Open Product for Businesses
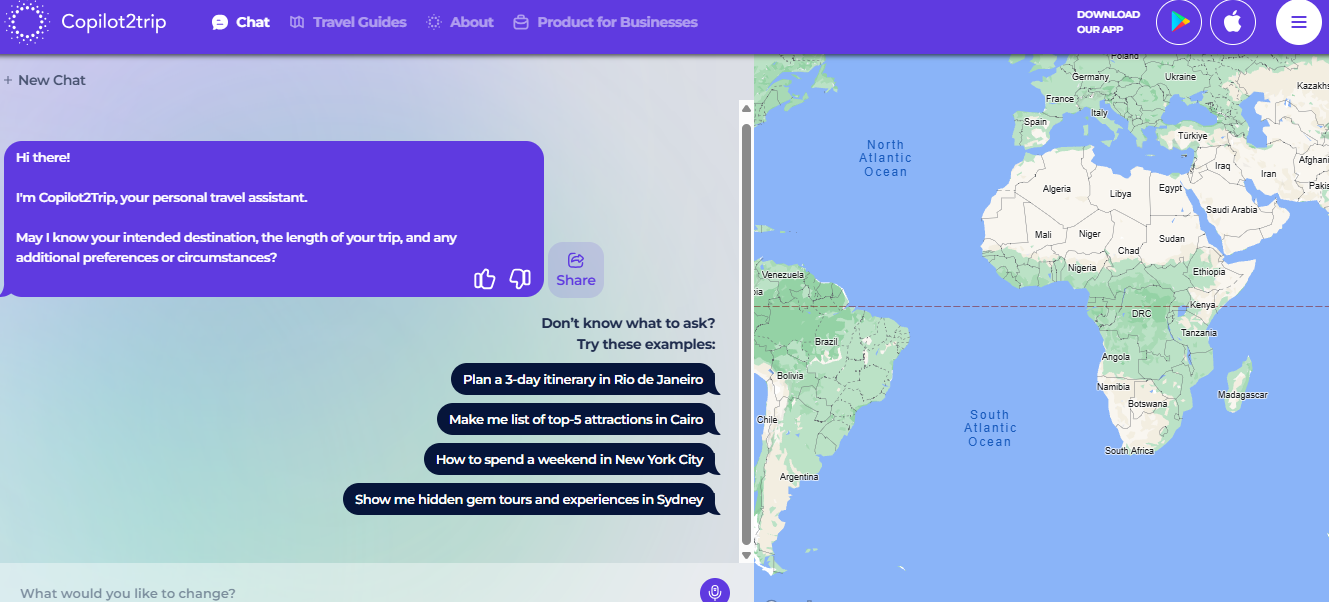This screenshot has height=602, width=1329. pyautogui.click(x=605, y=22)
